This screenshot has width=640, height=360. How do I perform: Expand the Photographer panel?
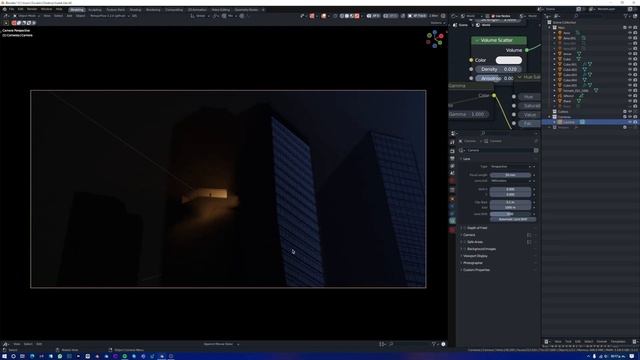click(472, 263)
